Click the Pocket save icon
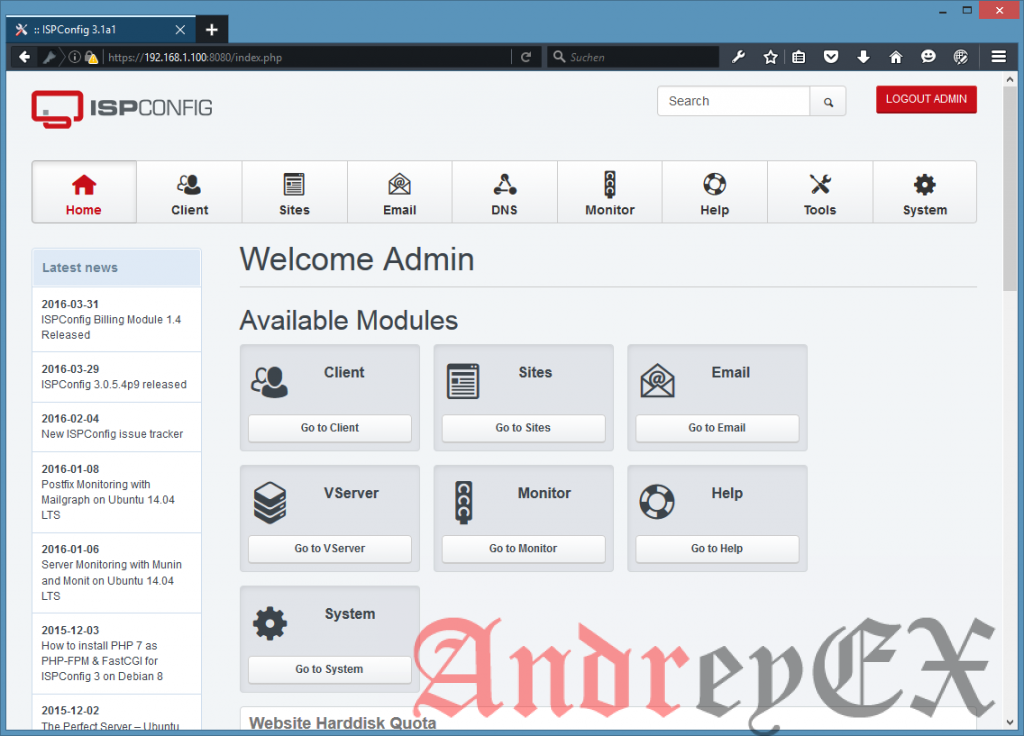 (831, 57)
